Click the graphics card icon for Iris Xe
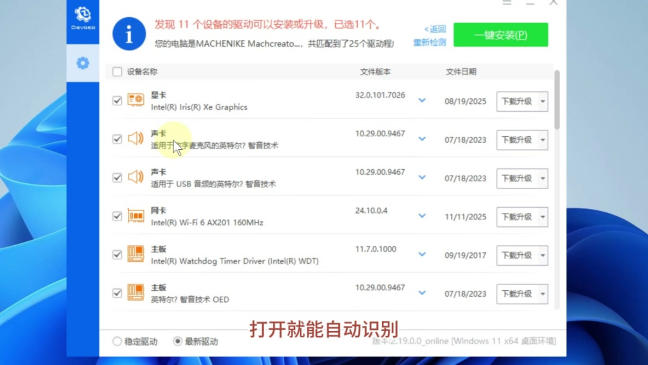The width and height of the screenshot is (648, 365). click(x=136, y=100)
